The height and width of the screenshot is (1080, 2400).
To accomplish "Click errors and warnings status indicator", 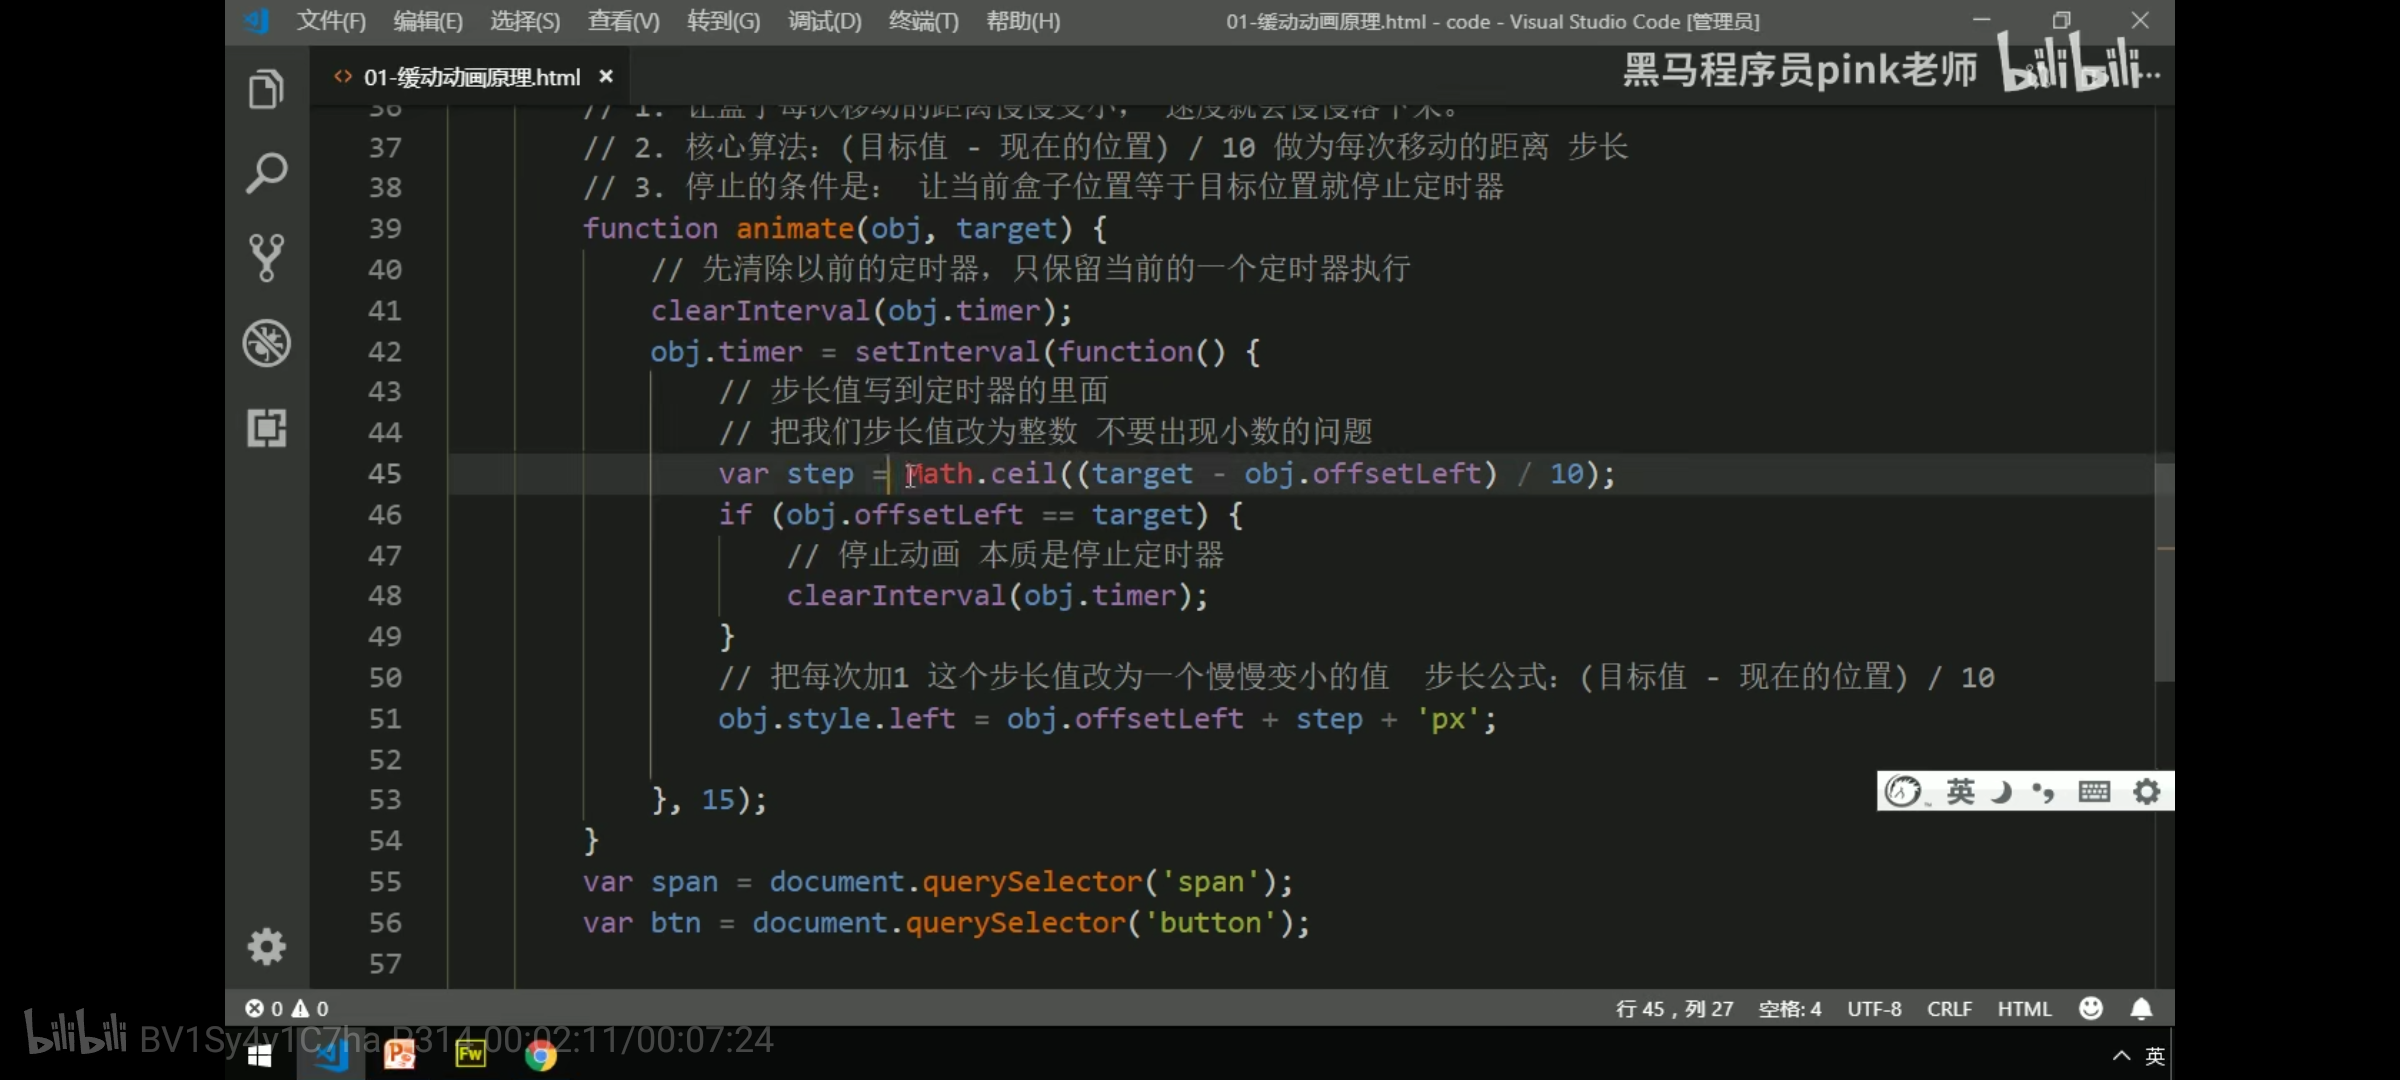I will 287,1008.
